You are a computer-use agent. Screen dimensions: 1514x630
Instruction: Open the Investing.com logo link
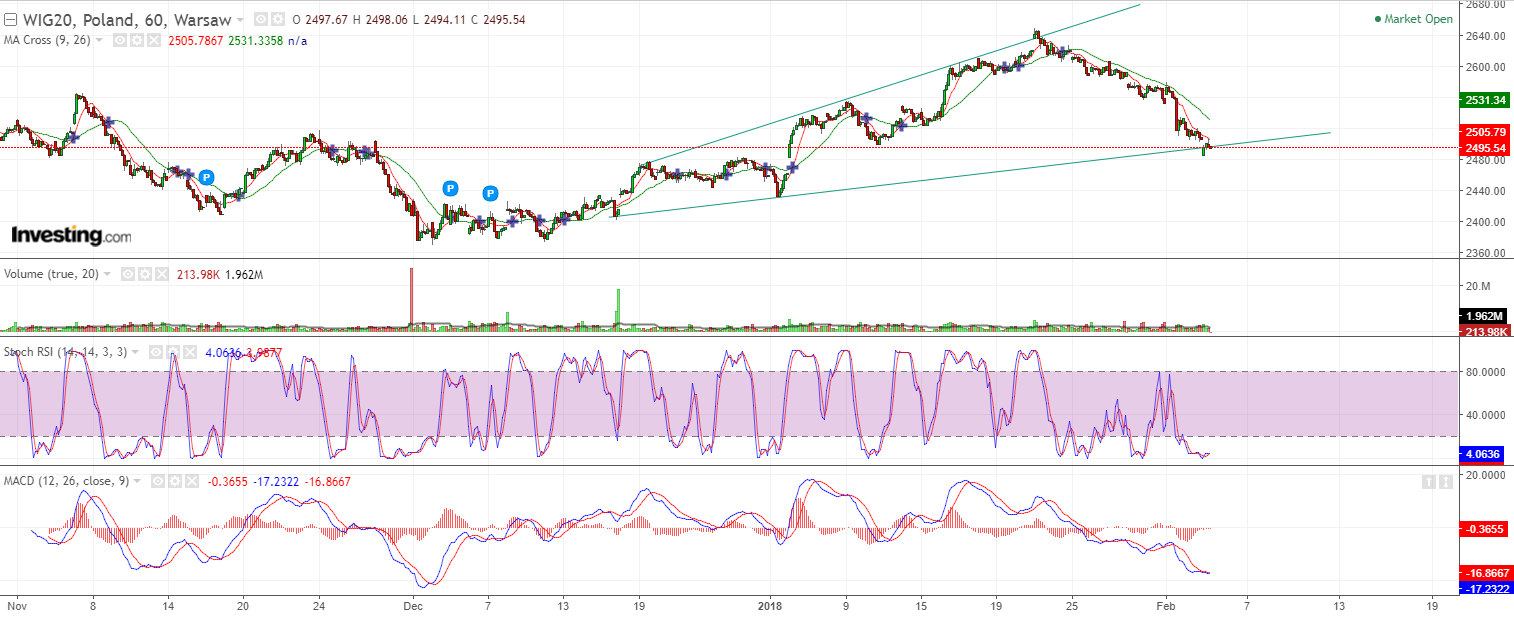[x=71, y=236]
